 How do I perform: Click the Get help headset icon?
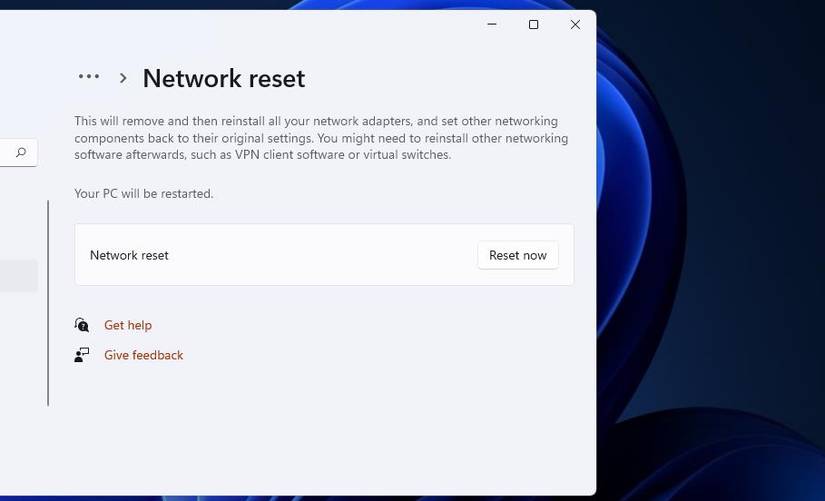click(x=82, y=325)
